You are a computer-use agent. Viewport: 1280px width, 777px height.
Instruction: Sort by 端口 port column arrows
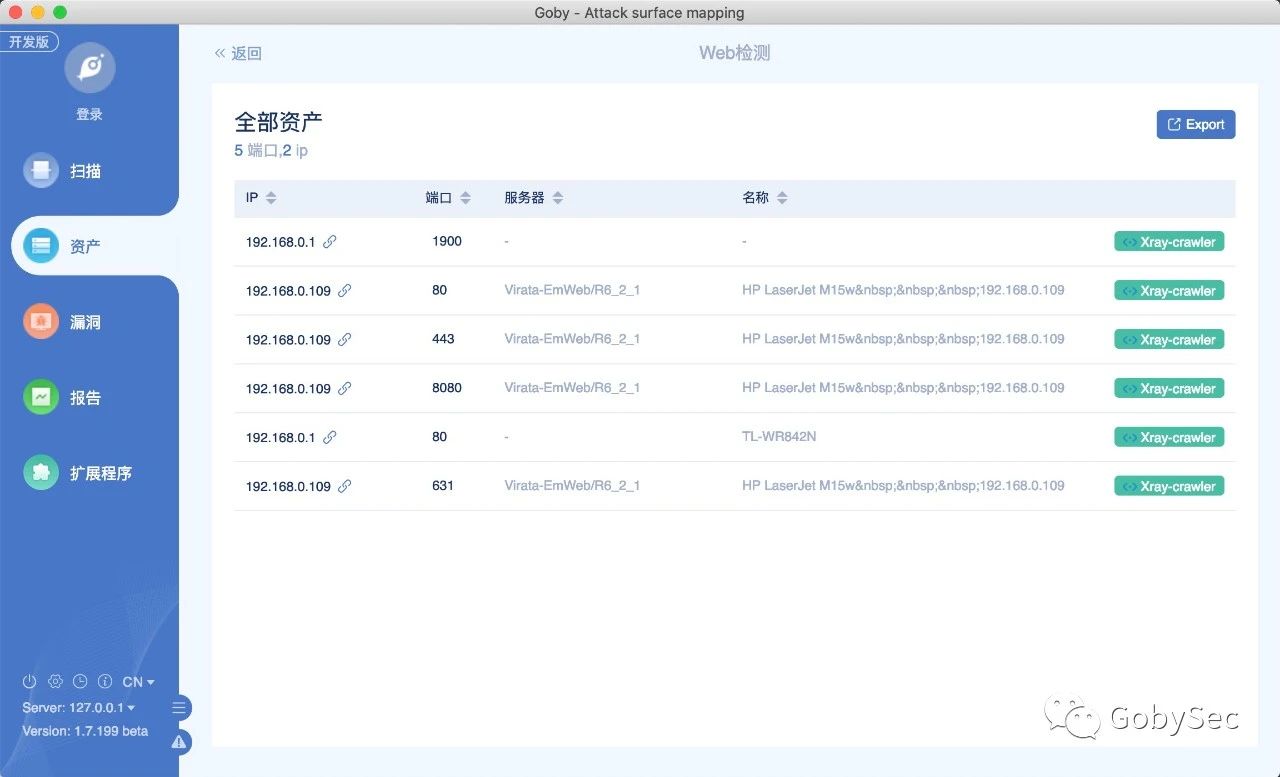(x=465, y=198)
